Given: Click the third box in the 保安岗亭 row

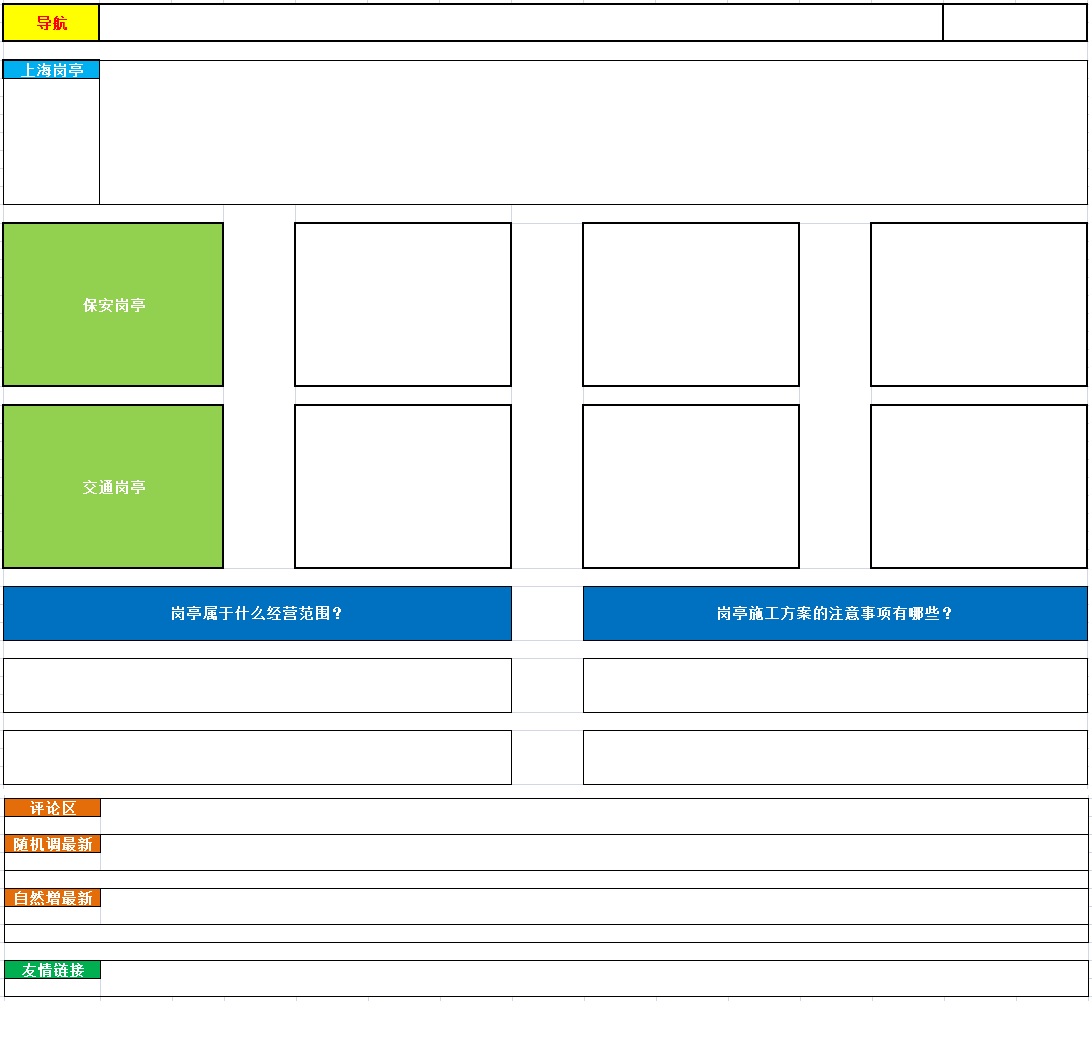Looking at the screenshot, I should [691, 305].
